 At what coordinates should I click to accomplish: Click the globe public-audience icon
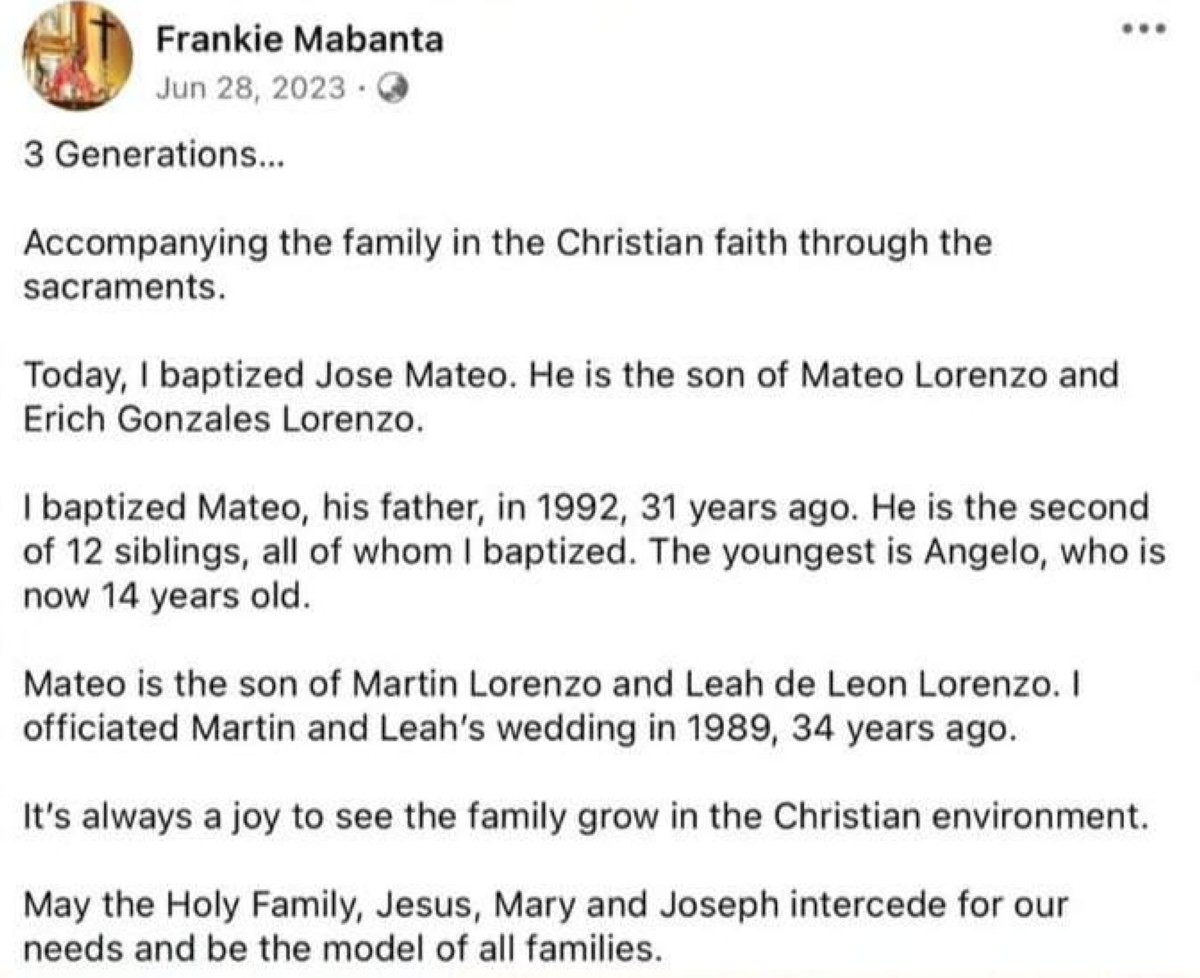coord(393,90)
